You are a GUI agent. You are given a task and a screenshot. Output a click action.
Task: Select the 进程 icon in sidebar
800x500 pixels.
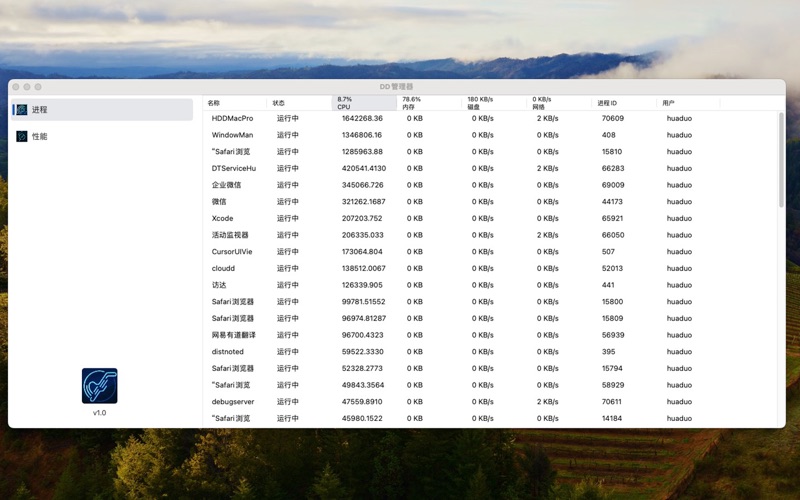tap(21, 110)
